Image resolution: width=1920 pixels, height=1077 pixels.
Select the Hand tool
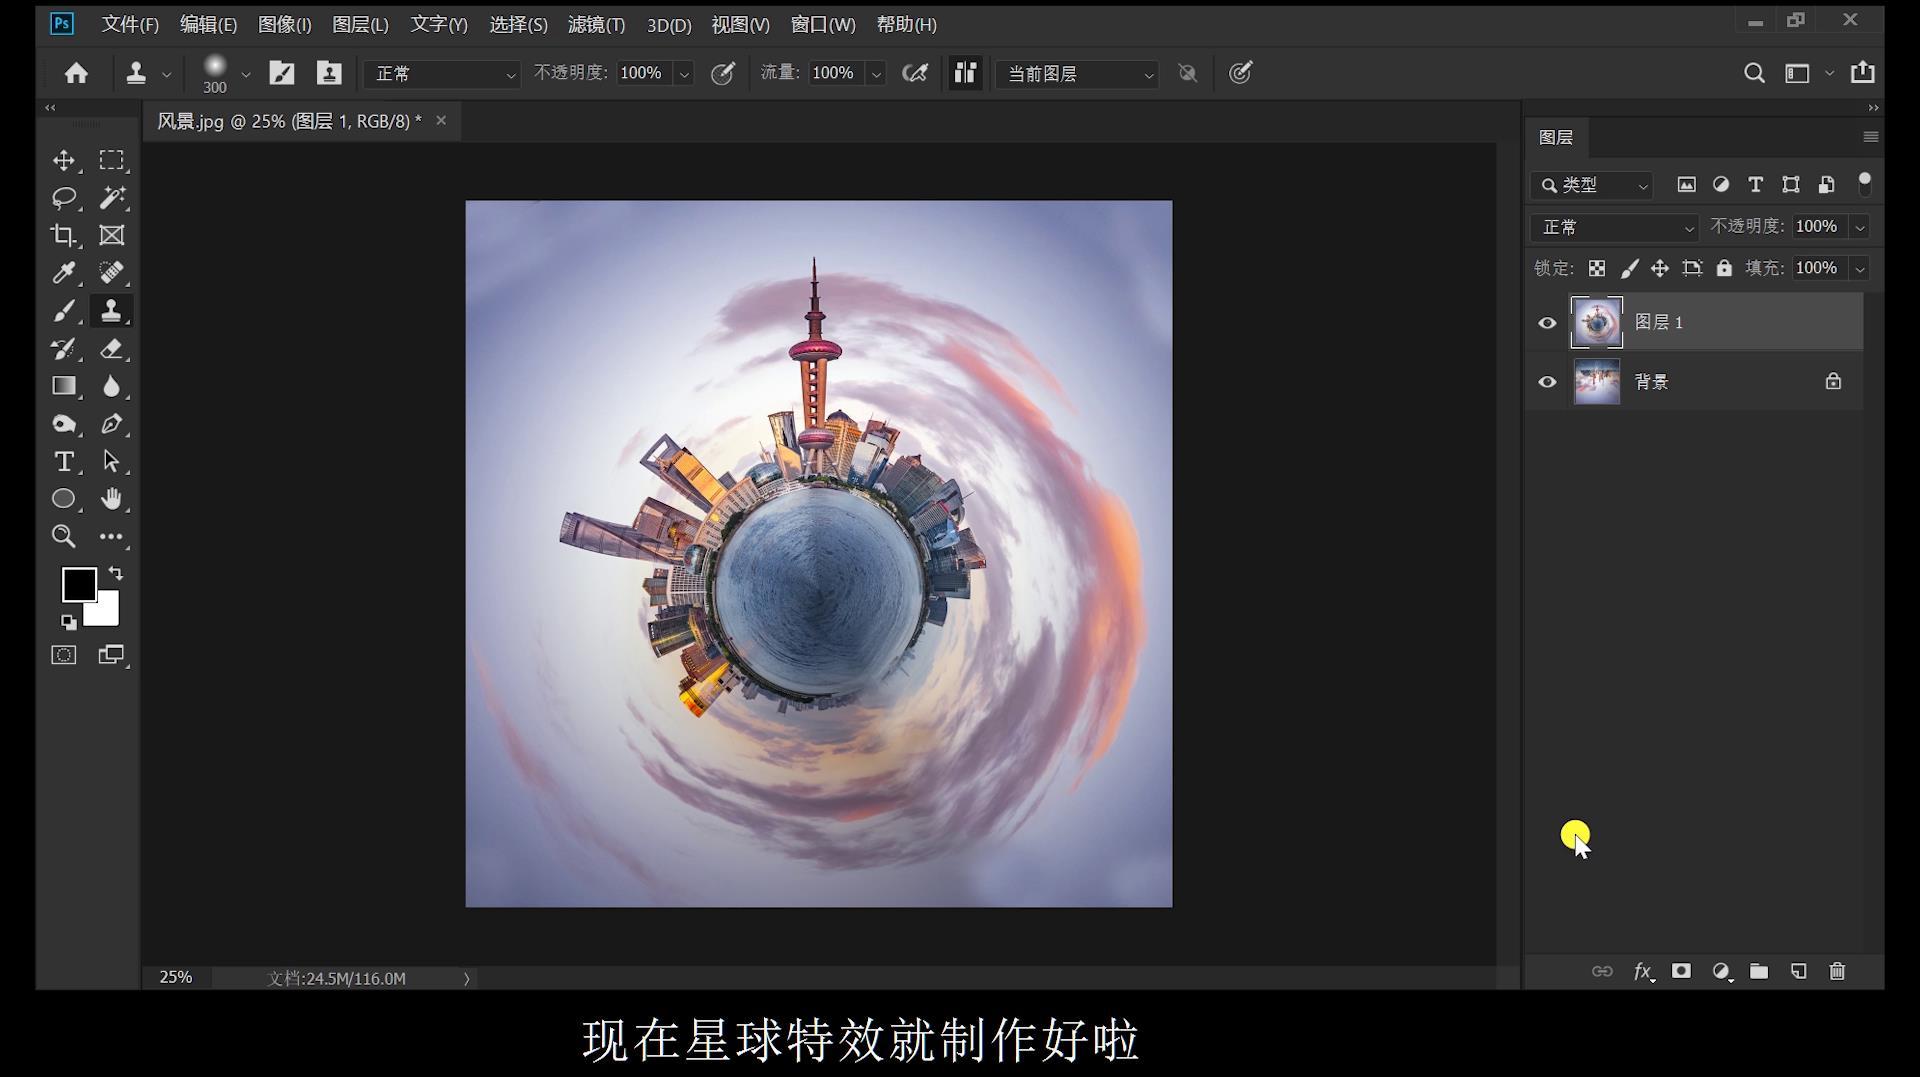click(111, 499)
